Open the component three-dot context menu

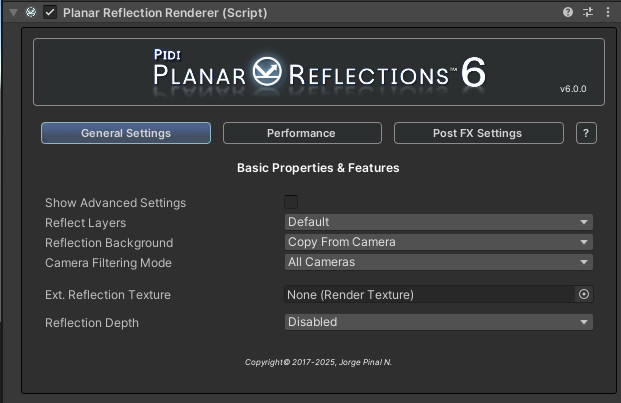[608, 12]
